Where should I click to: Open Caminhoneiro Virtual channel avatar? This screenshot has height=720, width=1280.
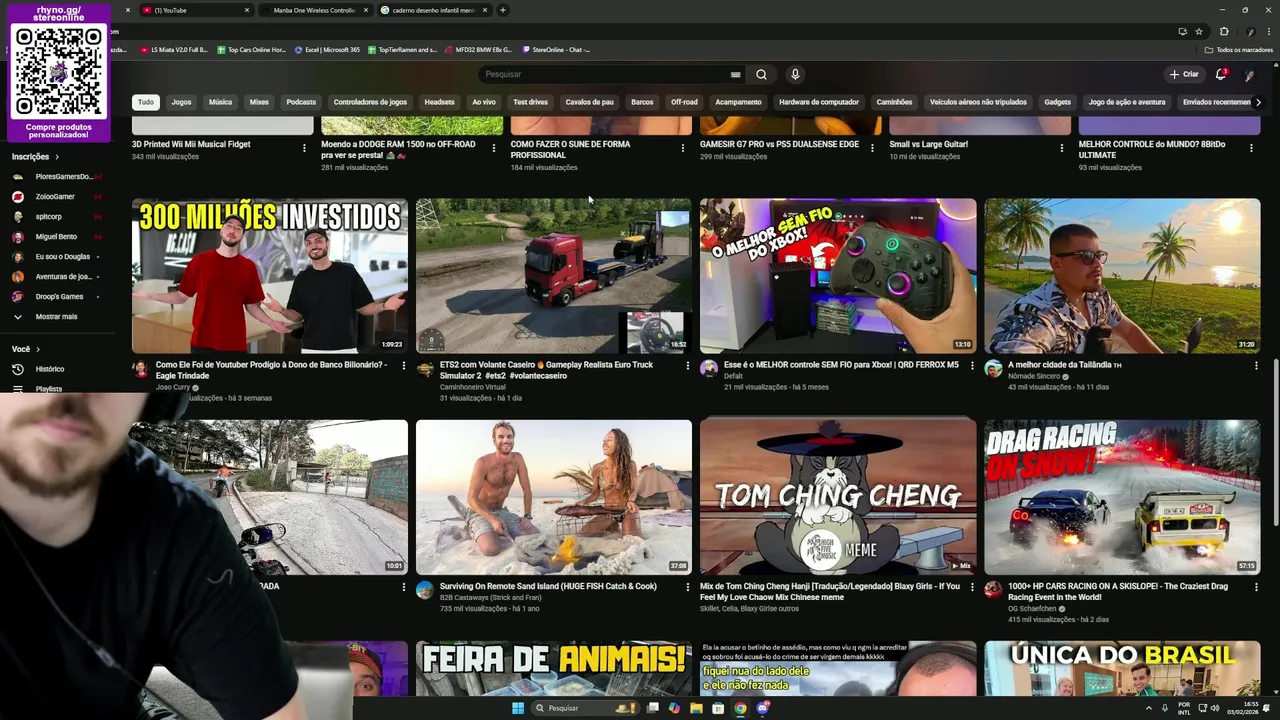[425, 369]
